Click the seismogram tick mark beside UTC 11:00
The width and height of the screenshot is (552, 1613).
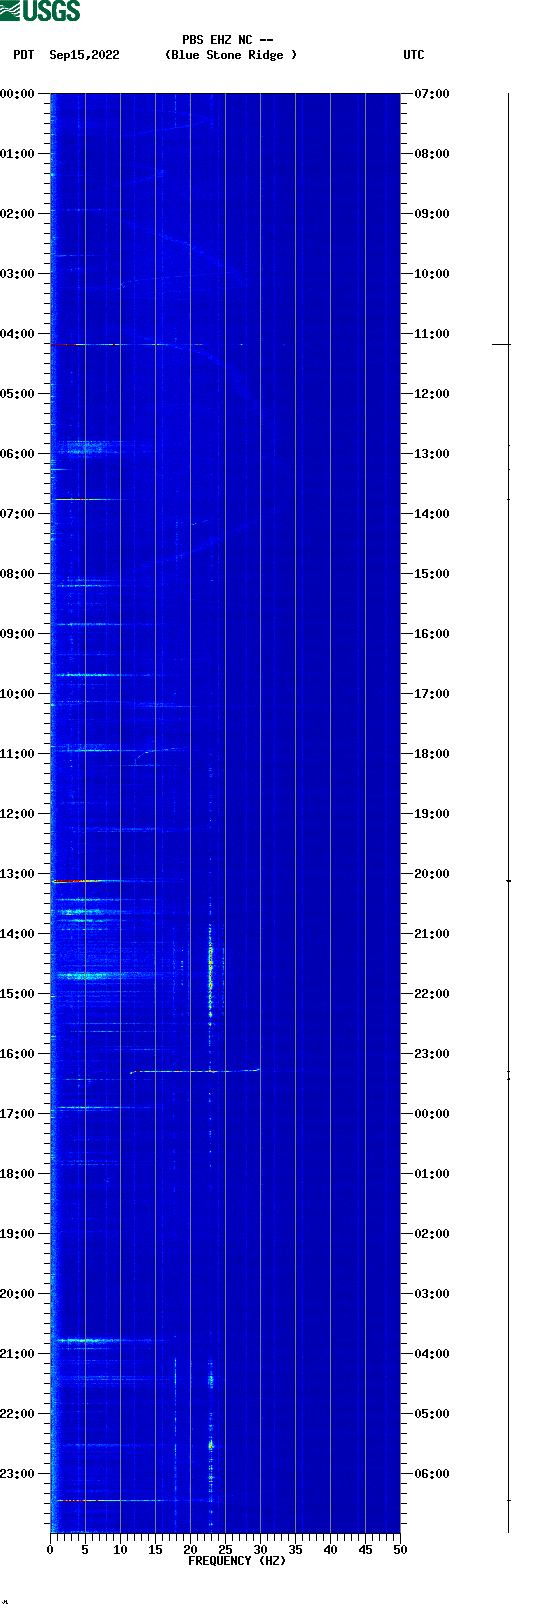(x=501, y=344)
